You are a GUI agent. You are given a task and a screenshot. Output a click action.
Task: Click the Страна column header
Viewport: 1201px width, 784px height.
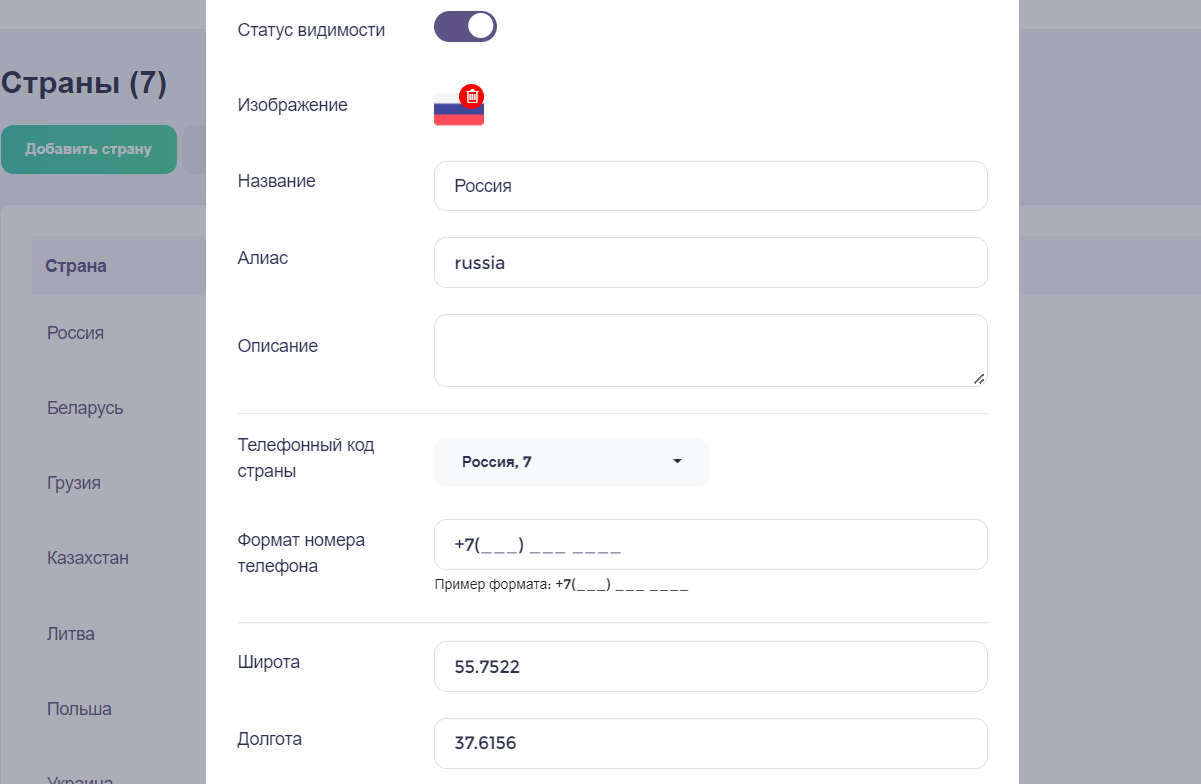(x=76, y=266)
